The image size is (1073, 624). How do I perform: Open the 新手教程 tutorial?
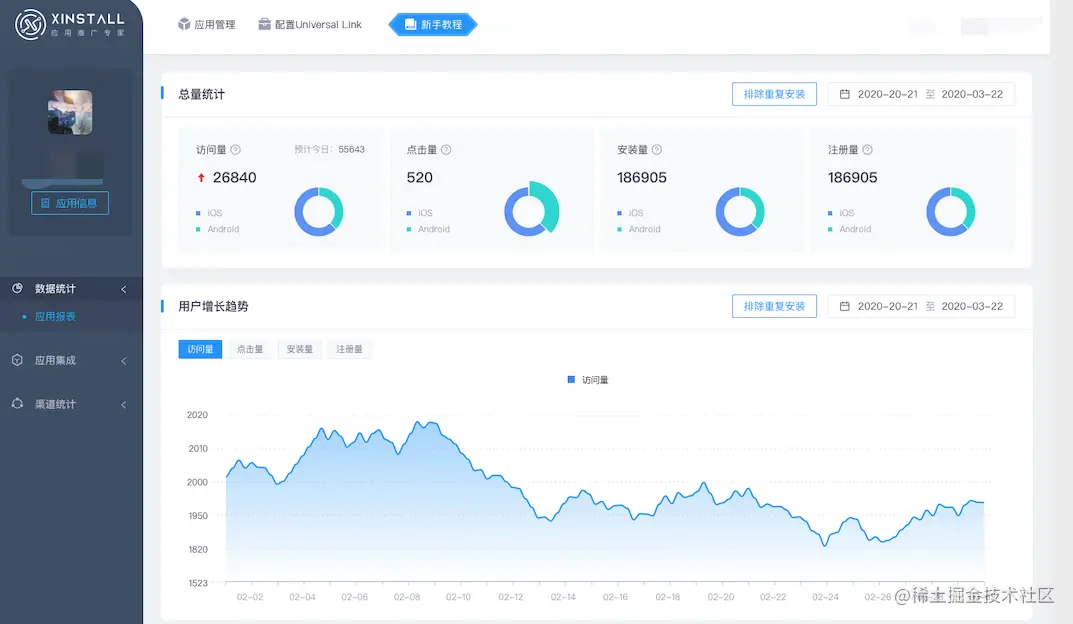coord(432,24)
